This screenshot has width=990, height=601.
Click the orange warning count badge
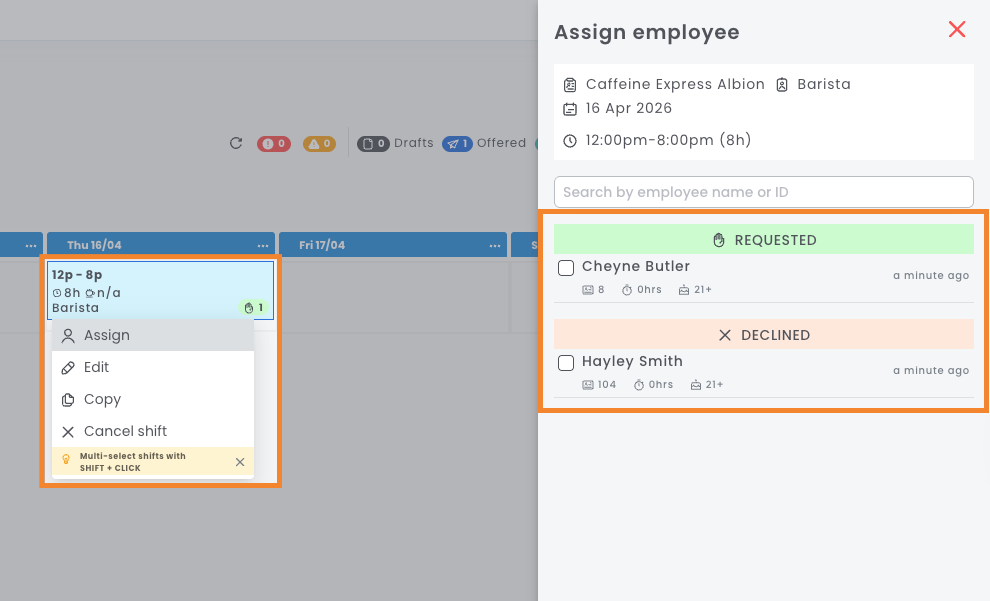click(x=319, y=144)
